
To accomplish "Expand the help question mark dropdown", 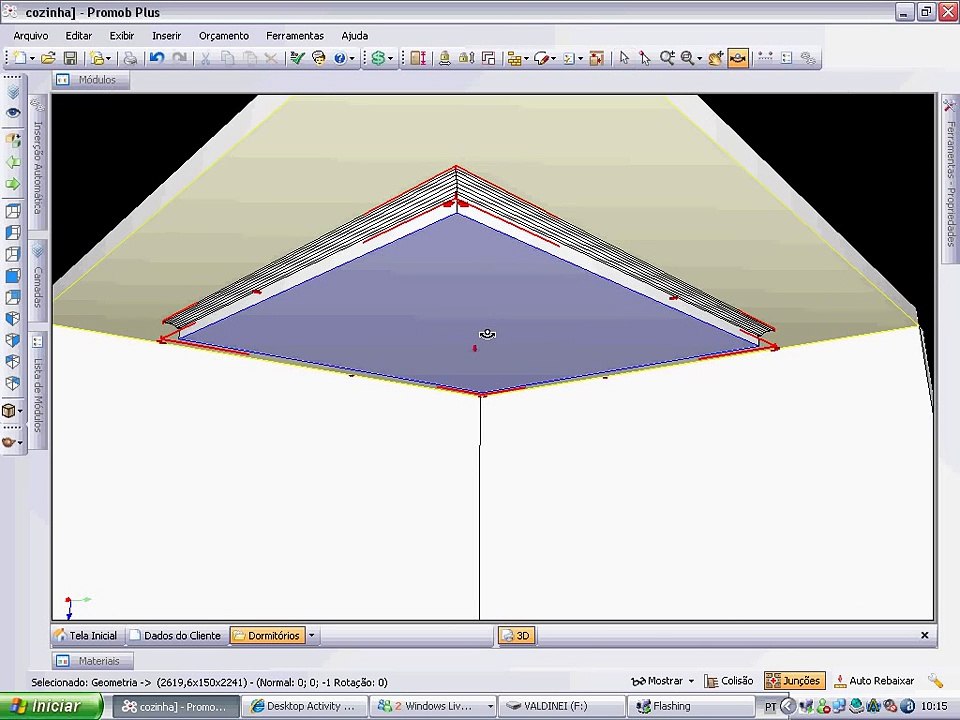I will coord(351,59).
